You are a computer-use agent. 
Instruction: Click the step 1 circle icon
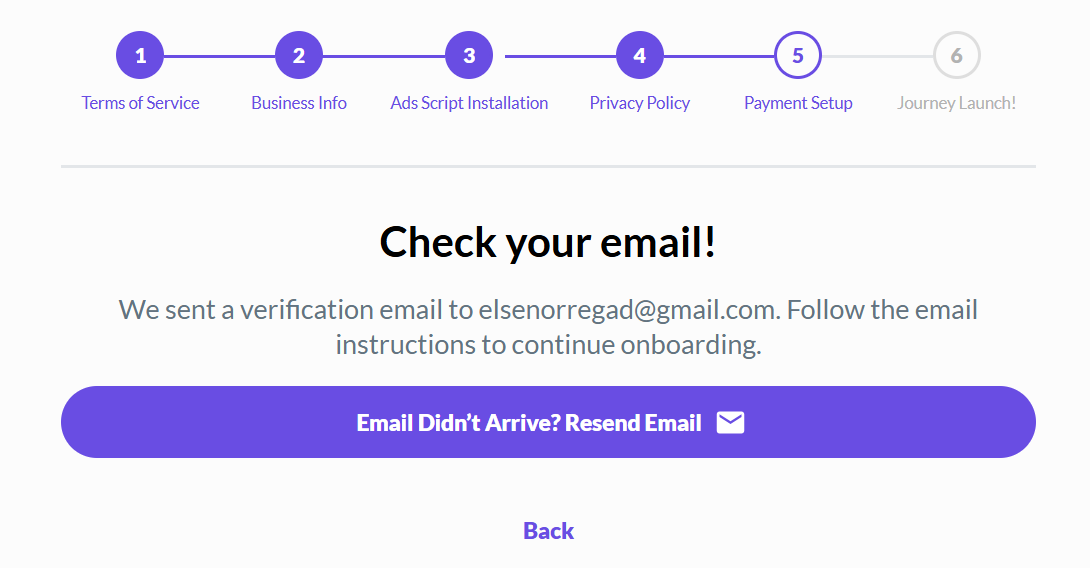tap(140, 56)
